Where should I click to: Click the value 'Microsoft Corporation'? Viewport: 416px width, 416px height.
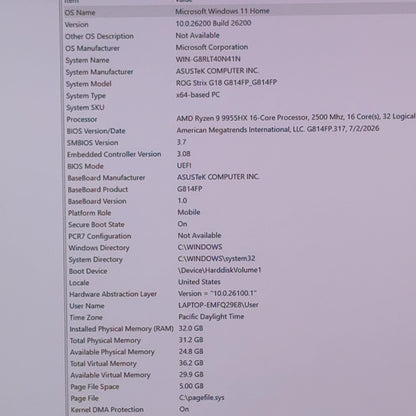point(212,47)
